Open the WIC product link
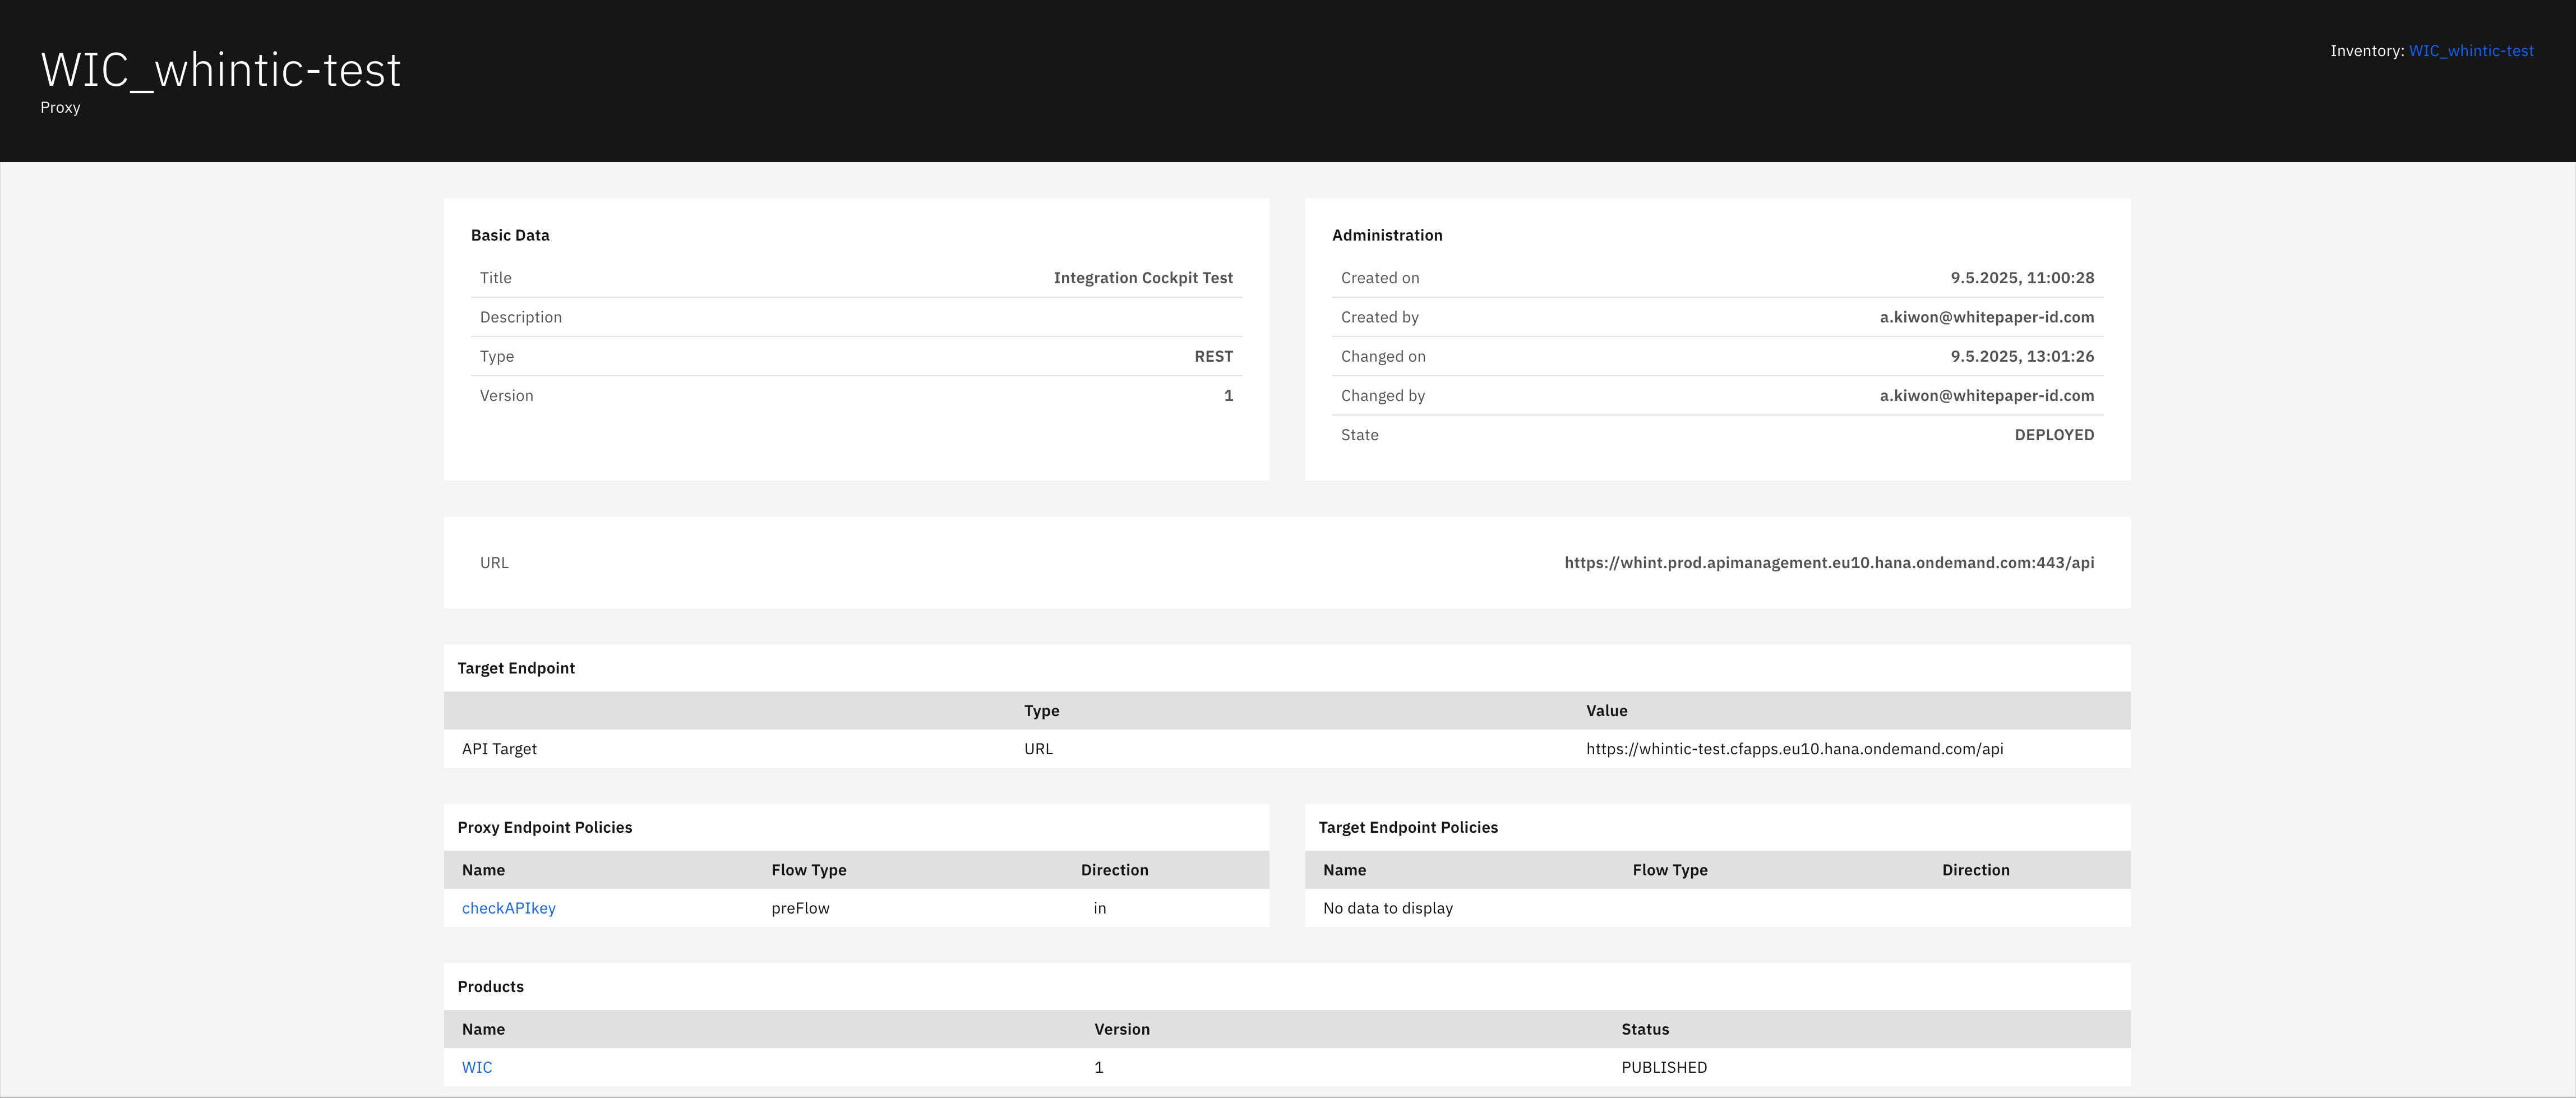Viewport: 2576px width, 1098px height. coord(477,1067)
